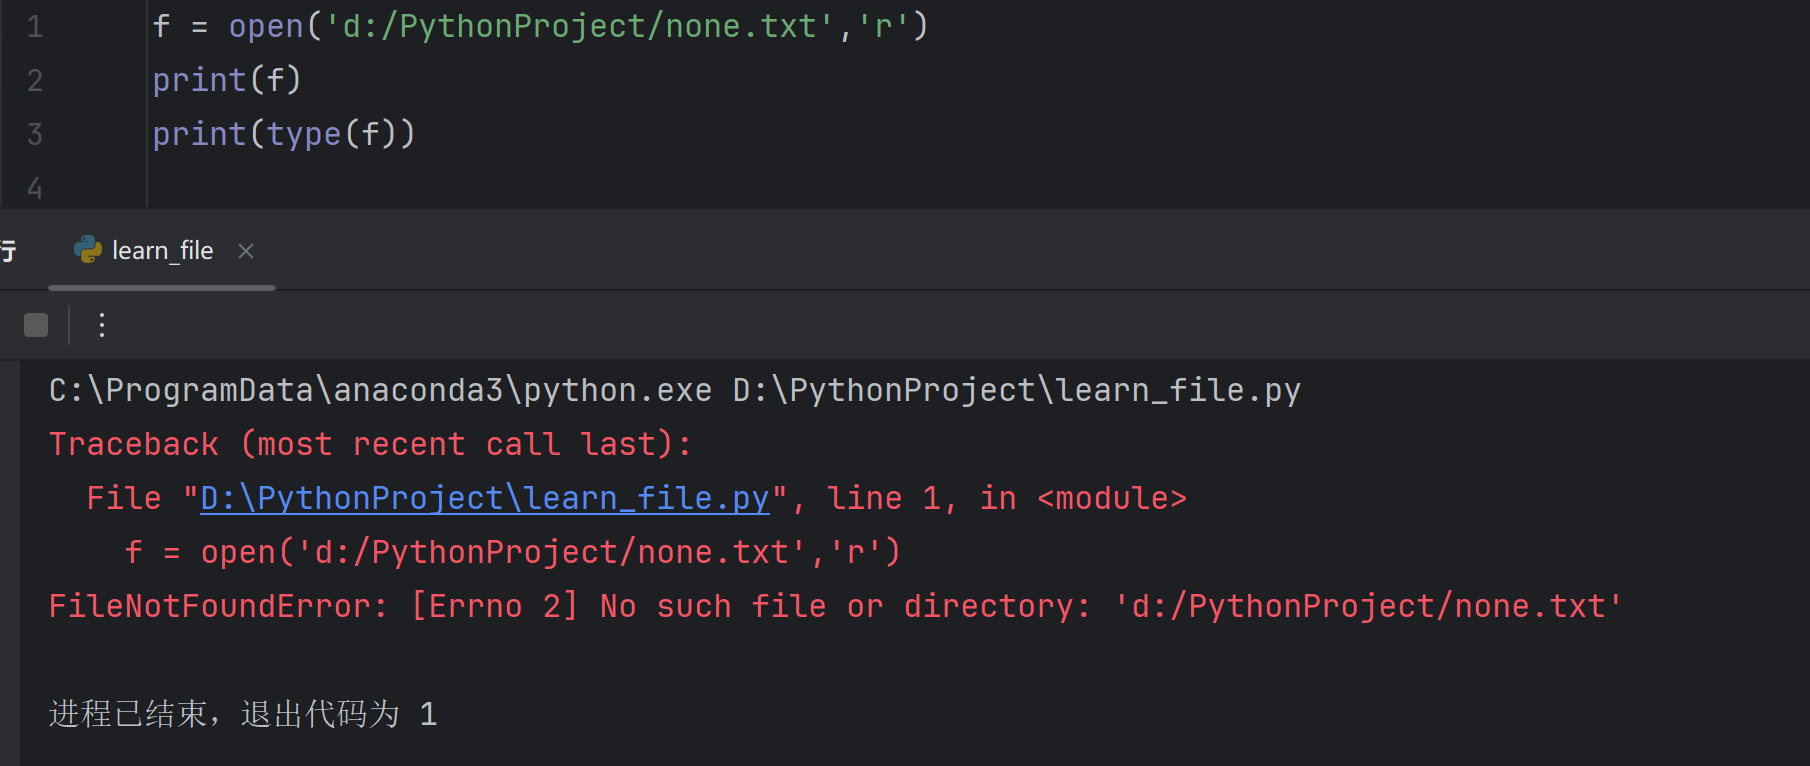
Task: Click the Python icon on learn_file tab
Action: (88, 250)
